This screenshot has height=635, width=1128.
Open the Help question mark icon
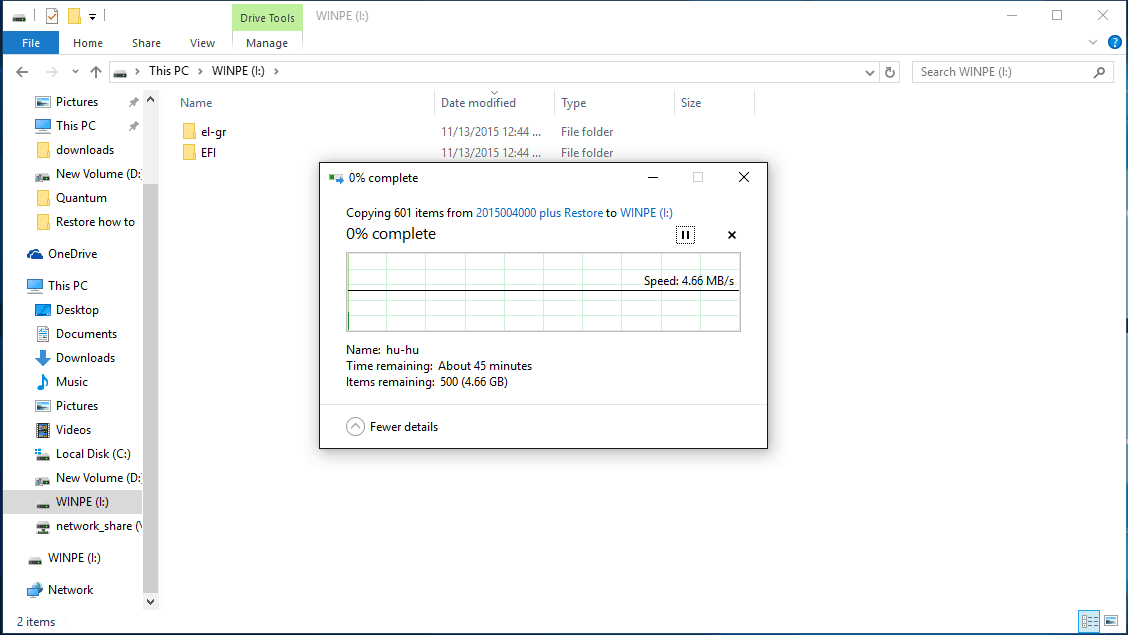pyautogui.click(x=1114, y=43)
